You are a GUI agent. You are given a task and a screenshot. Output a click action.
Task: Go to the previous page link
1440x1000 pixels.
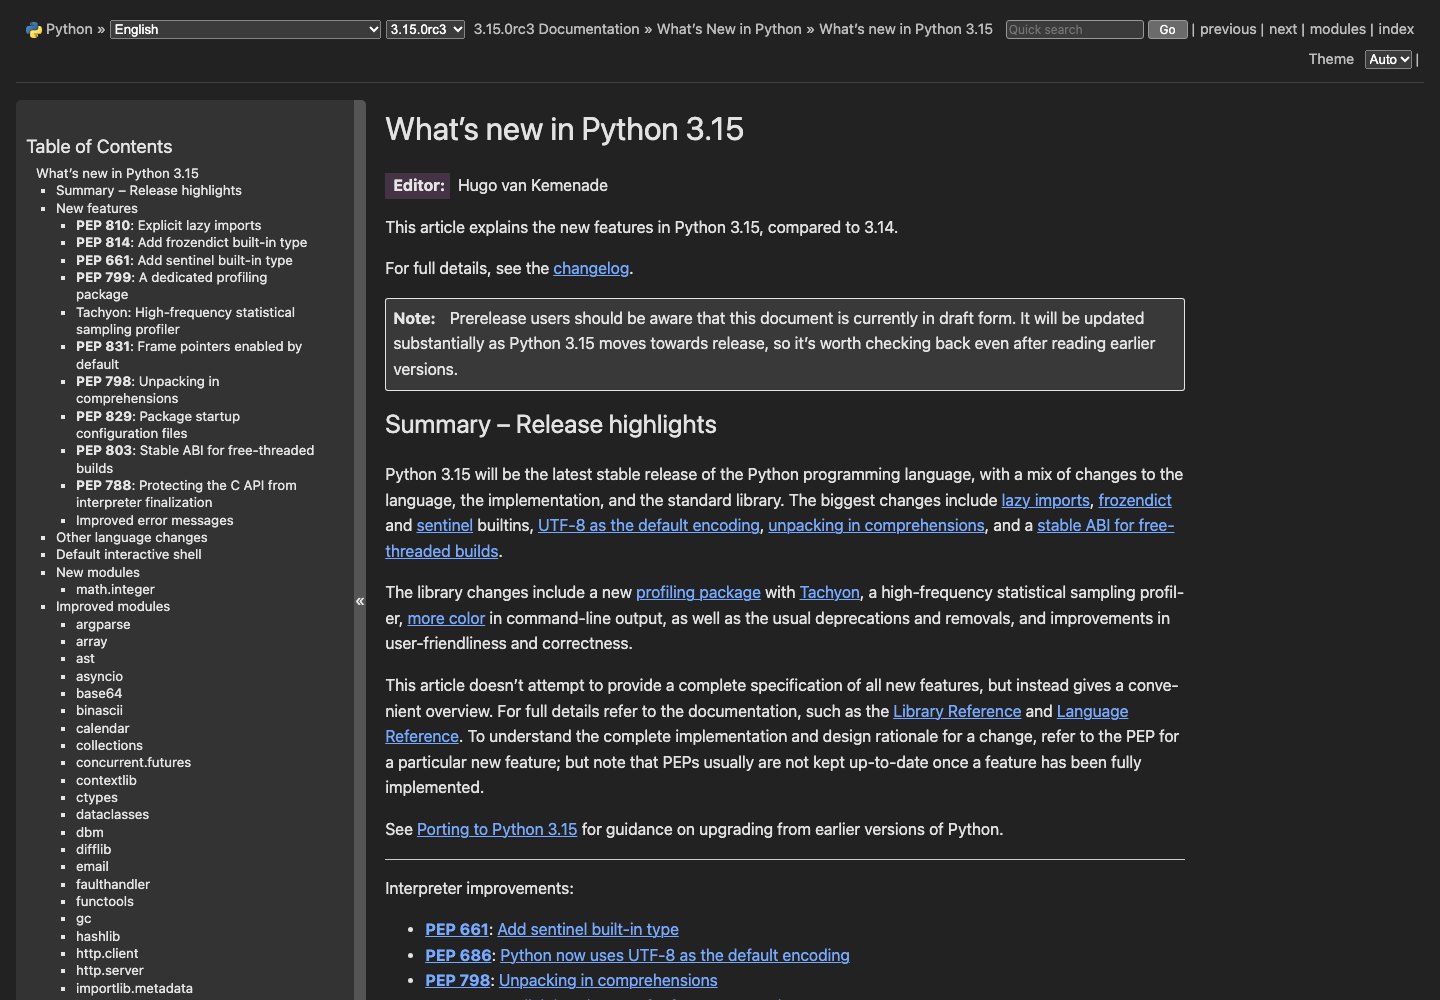coord(1228,29)
